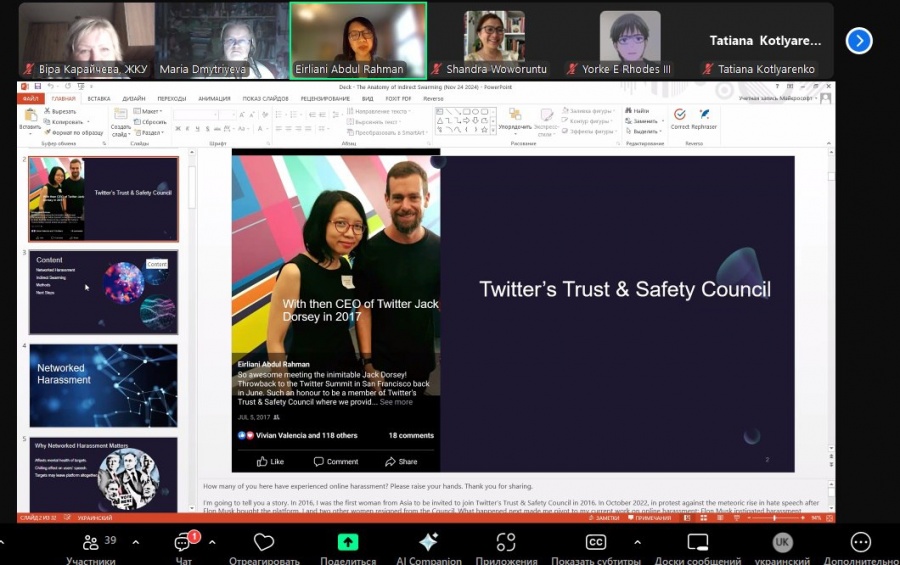Open the Заменить (Replace) dropdown arrow

coord(662,121)
